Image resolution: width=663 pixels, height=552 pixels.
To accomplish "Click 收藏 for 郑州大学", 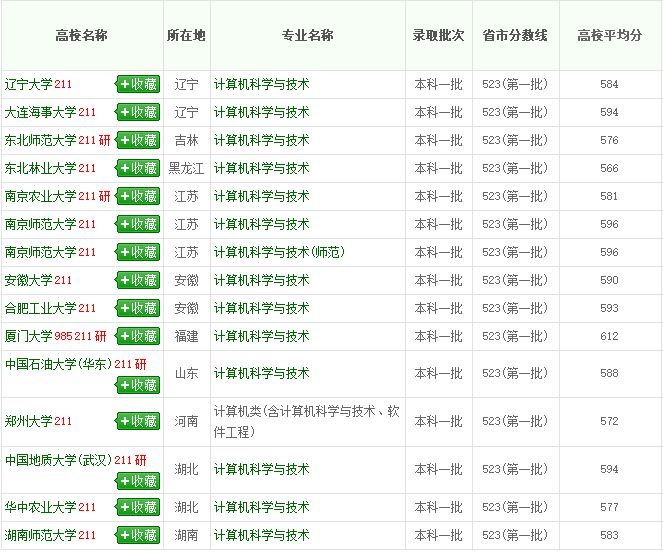I will 138,421.
